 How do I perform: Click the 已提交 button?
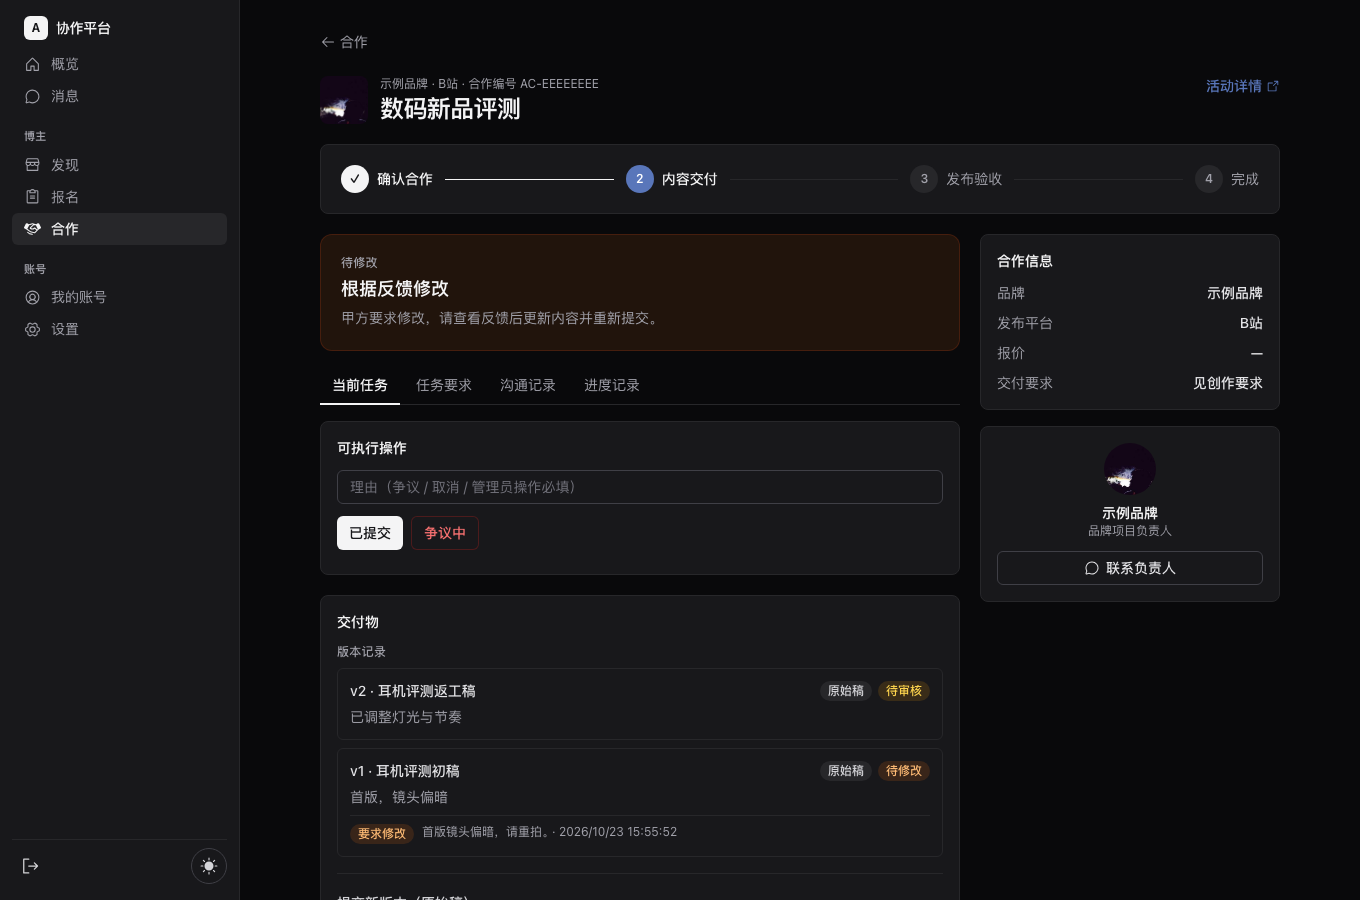click(370, 533)
